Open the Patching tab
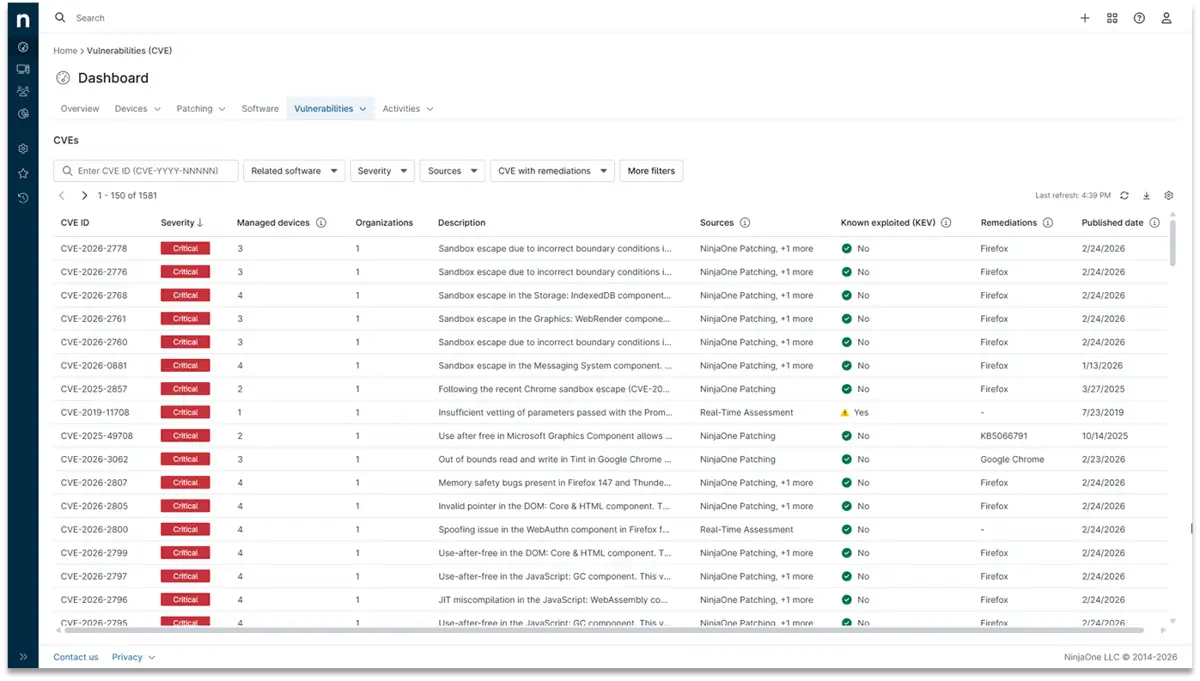 click(x=201, y=109)
